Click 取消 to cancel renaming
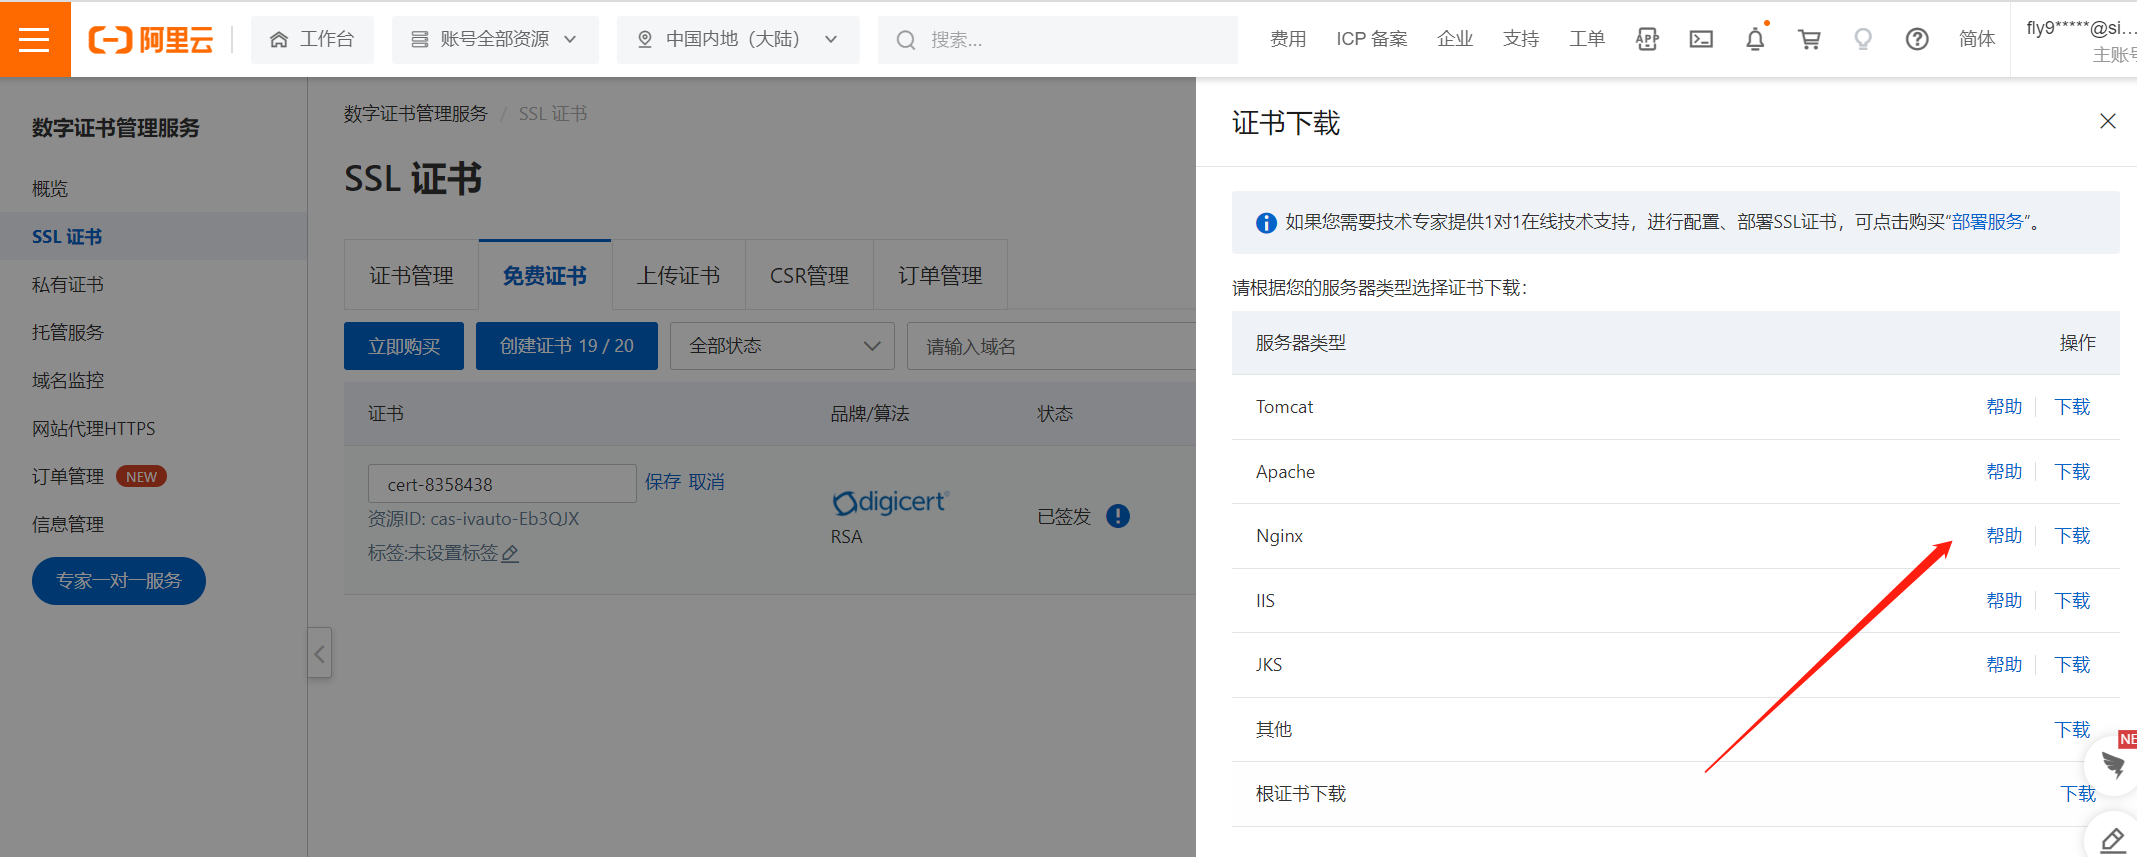 (x=707, y=482)
